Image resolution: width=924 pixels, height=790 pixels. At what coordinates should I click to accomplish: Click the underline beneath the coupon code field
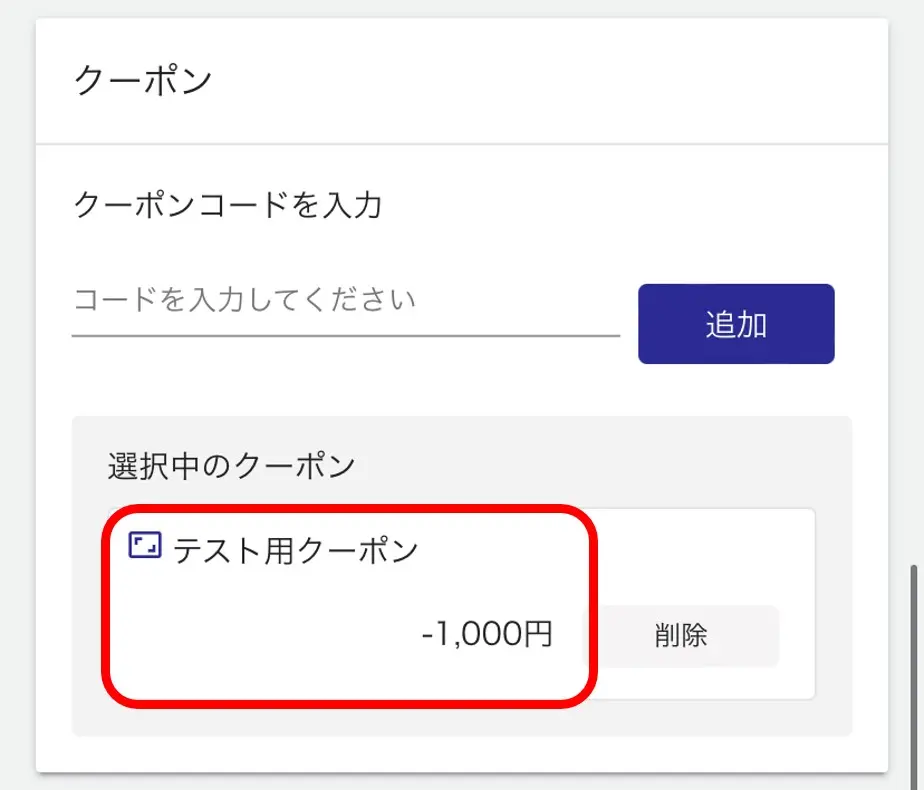pos(345,336)
